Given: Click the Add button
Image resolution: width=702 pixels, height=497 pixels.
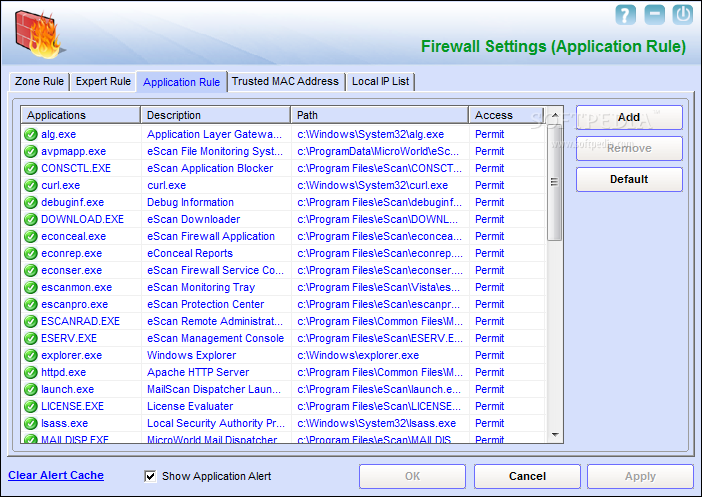Looking at the screenshot, I should 629,117.
